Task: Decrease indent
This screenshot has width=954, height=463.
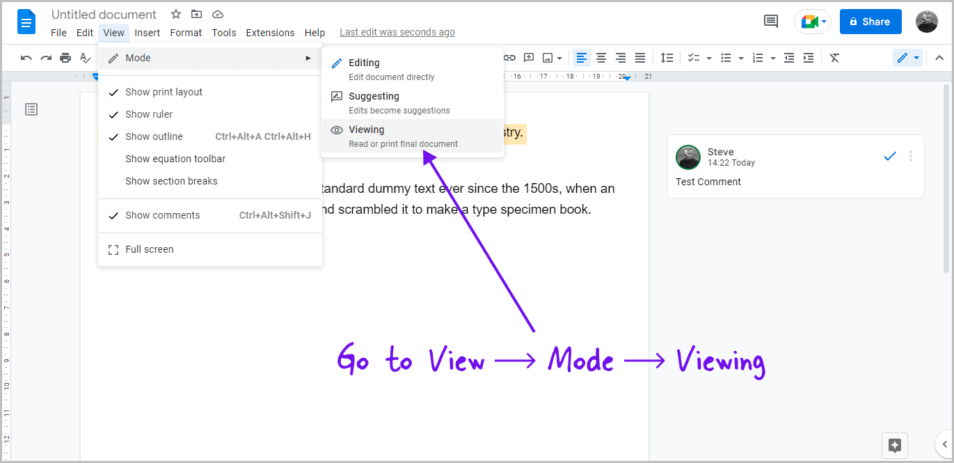Action: click(x=789, y=58)
